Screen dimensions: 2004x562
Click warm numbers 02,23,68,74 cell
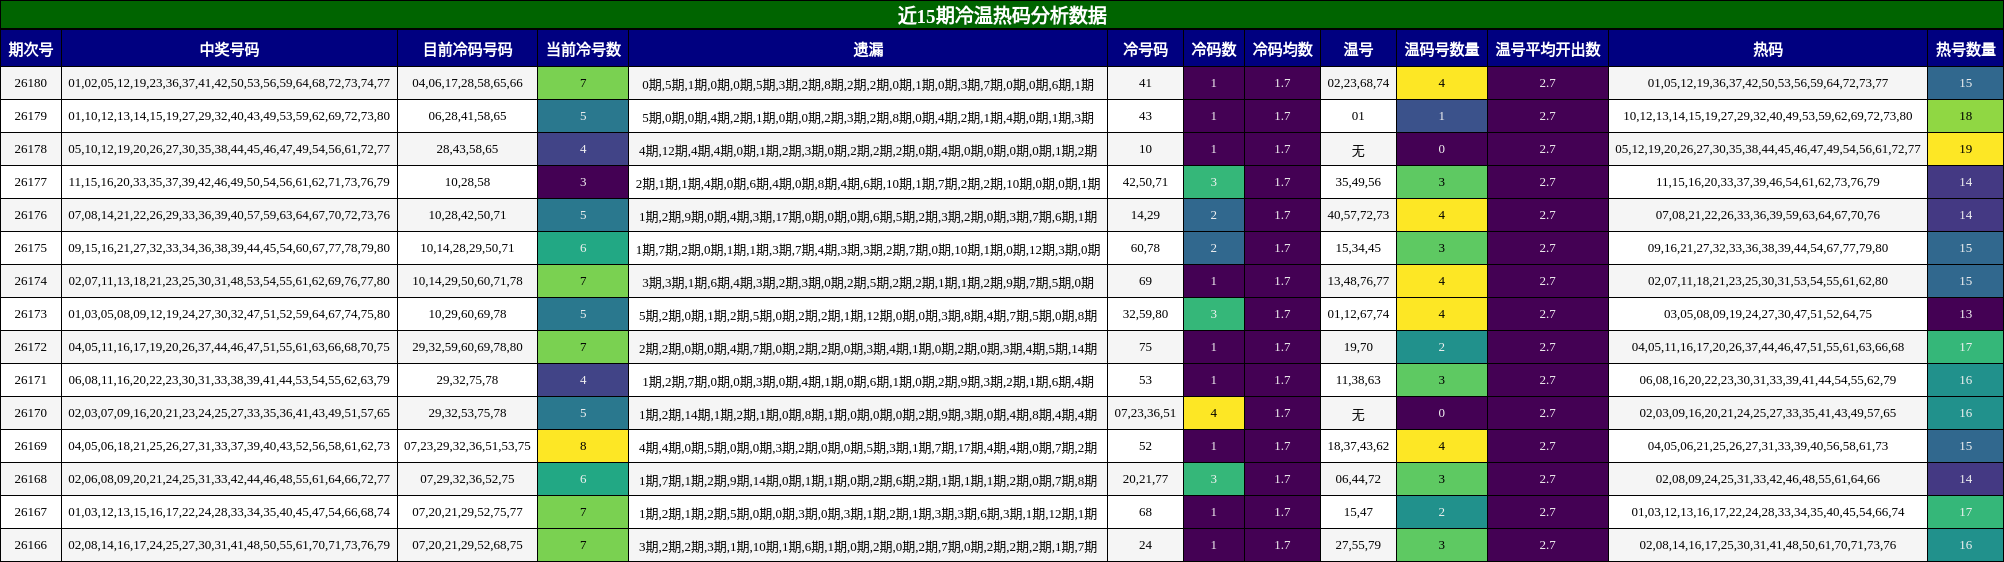tap(1358, 83)
